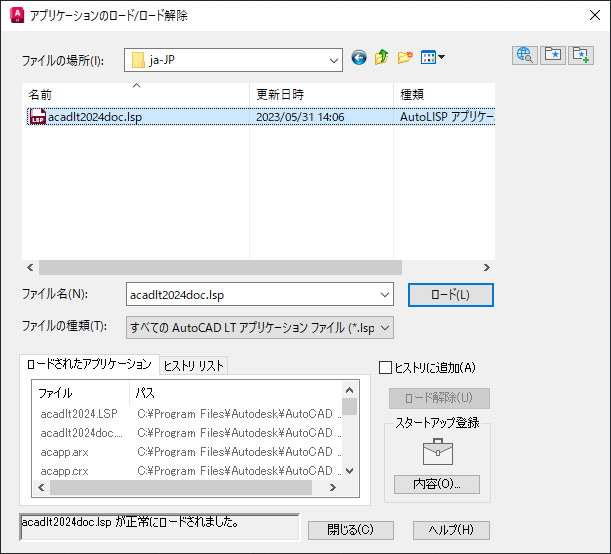Go back using the blue arrow icon
Screen dimensions: 611x554
point(358,58)
